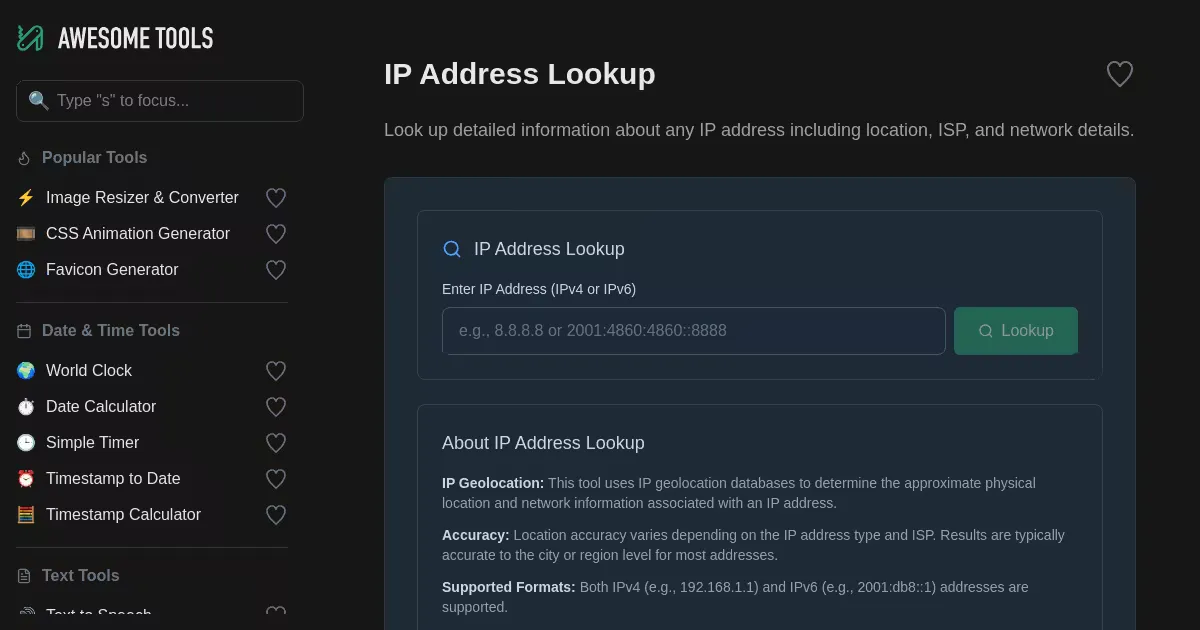1200x630 pixels.
Task: Favorite Timestamp Calculator using its heart icon
Action: tap(276, 515)
